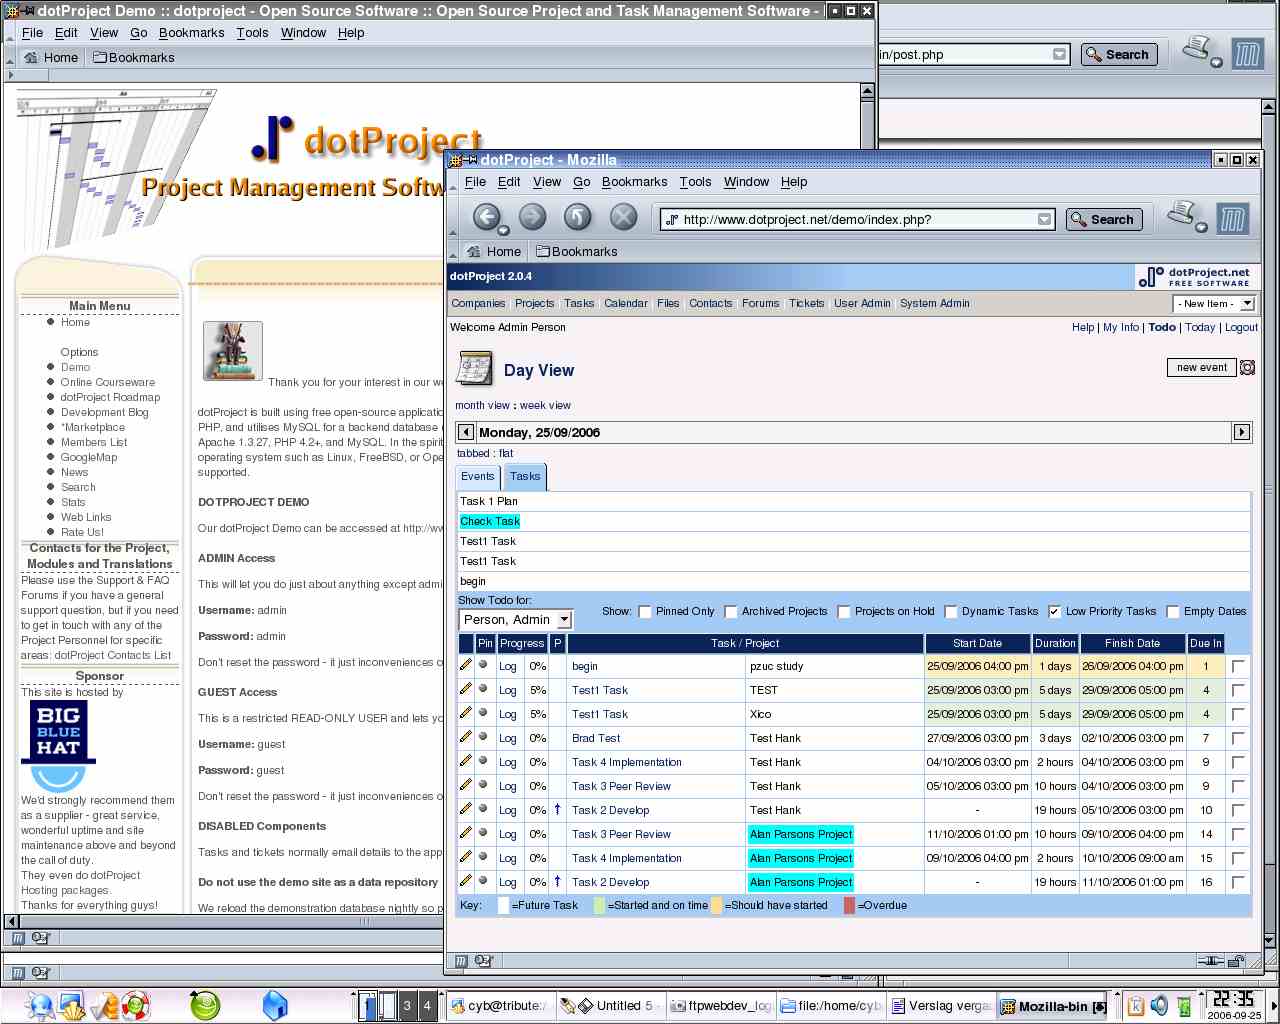Reload the page in dotProject window
1280x1024 pixels.
[x=578, y=217]
